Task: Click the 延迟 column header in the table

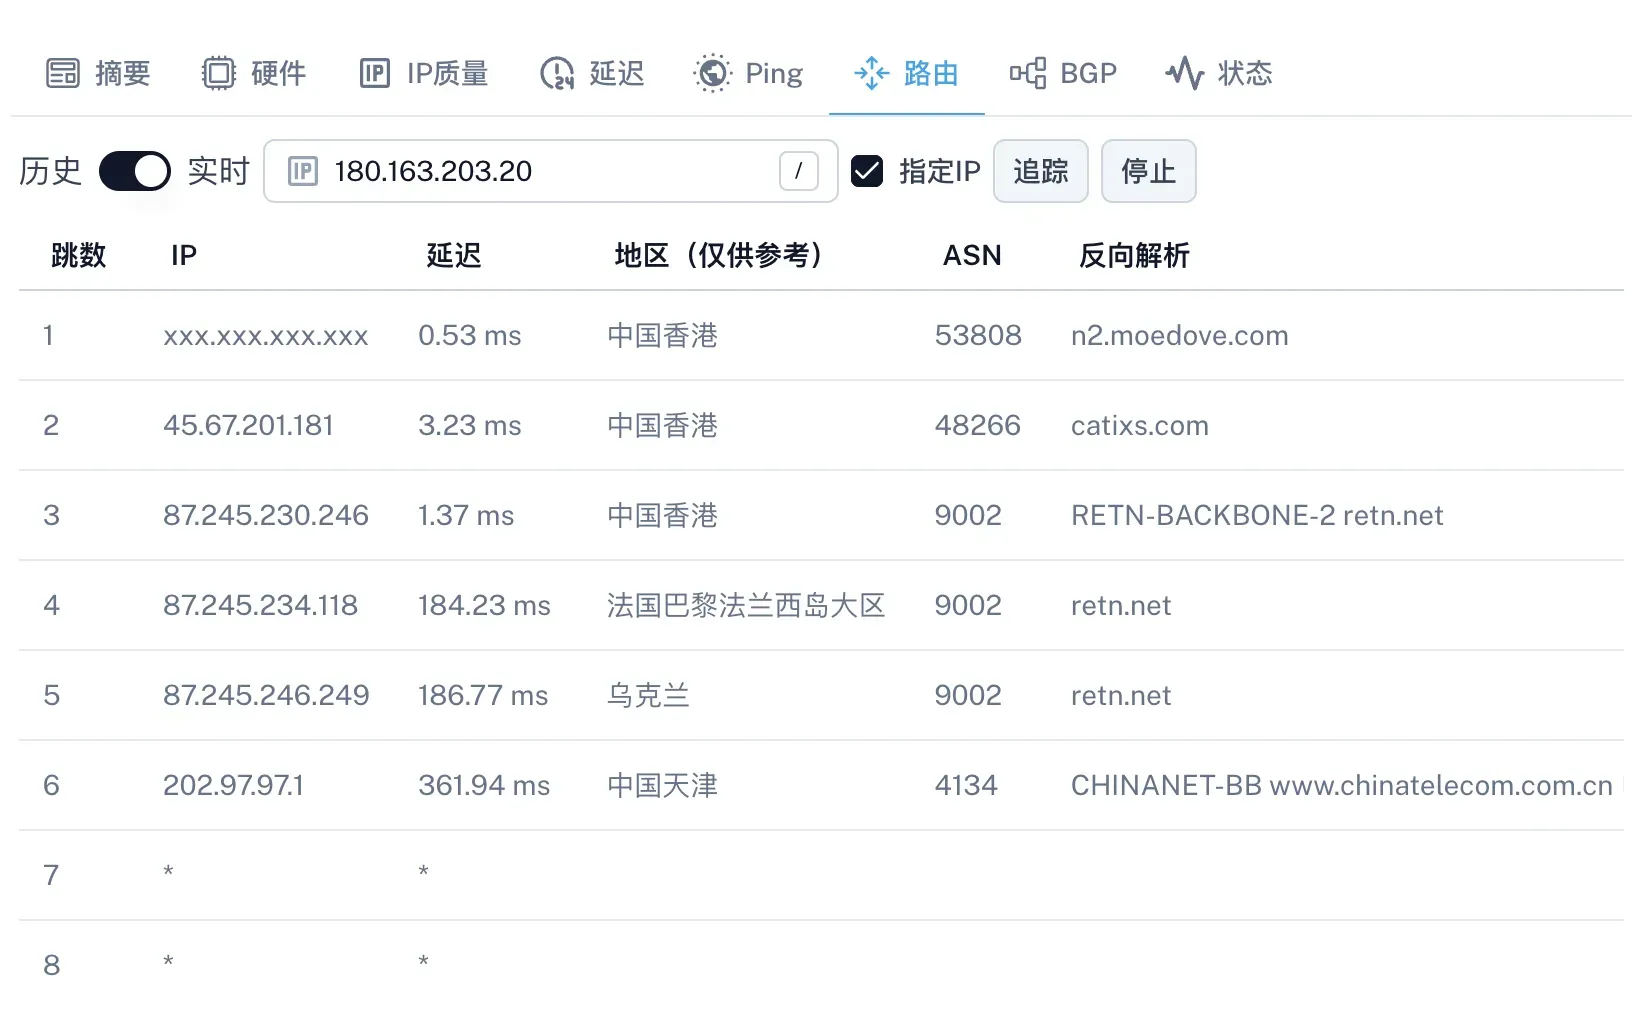Action: tap(454, 255)
